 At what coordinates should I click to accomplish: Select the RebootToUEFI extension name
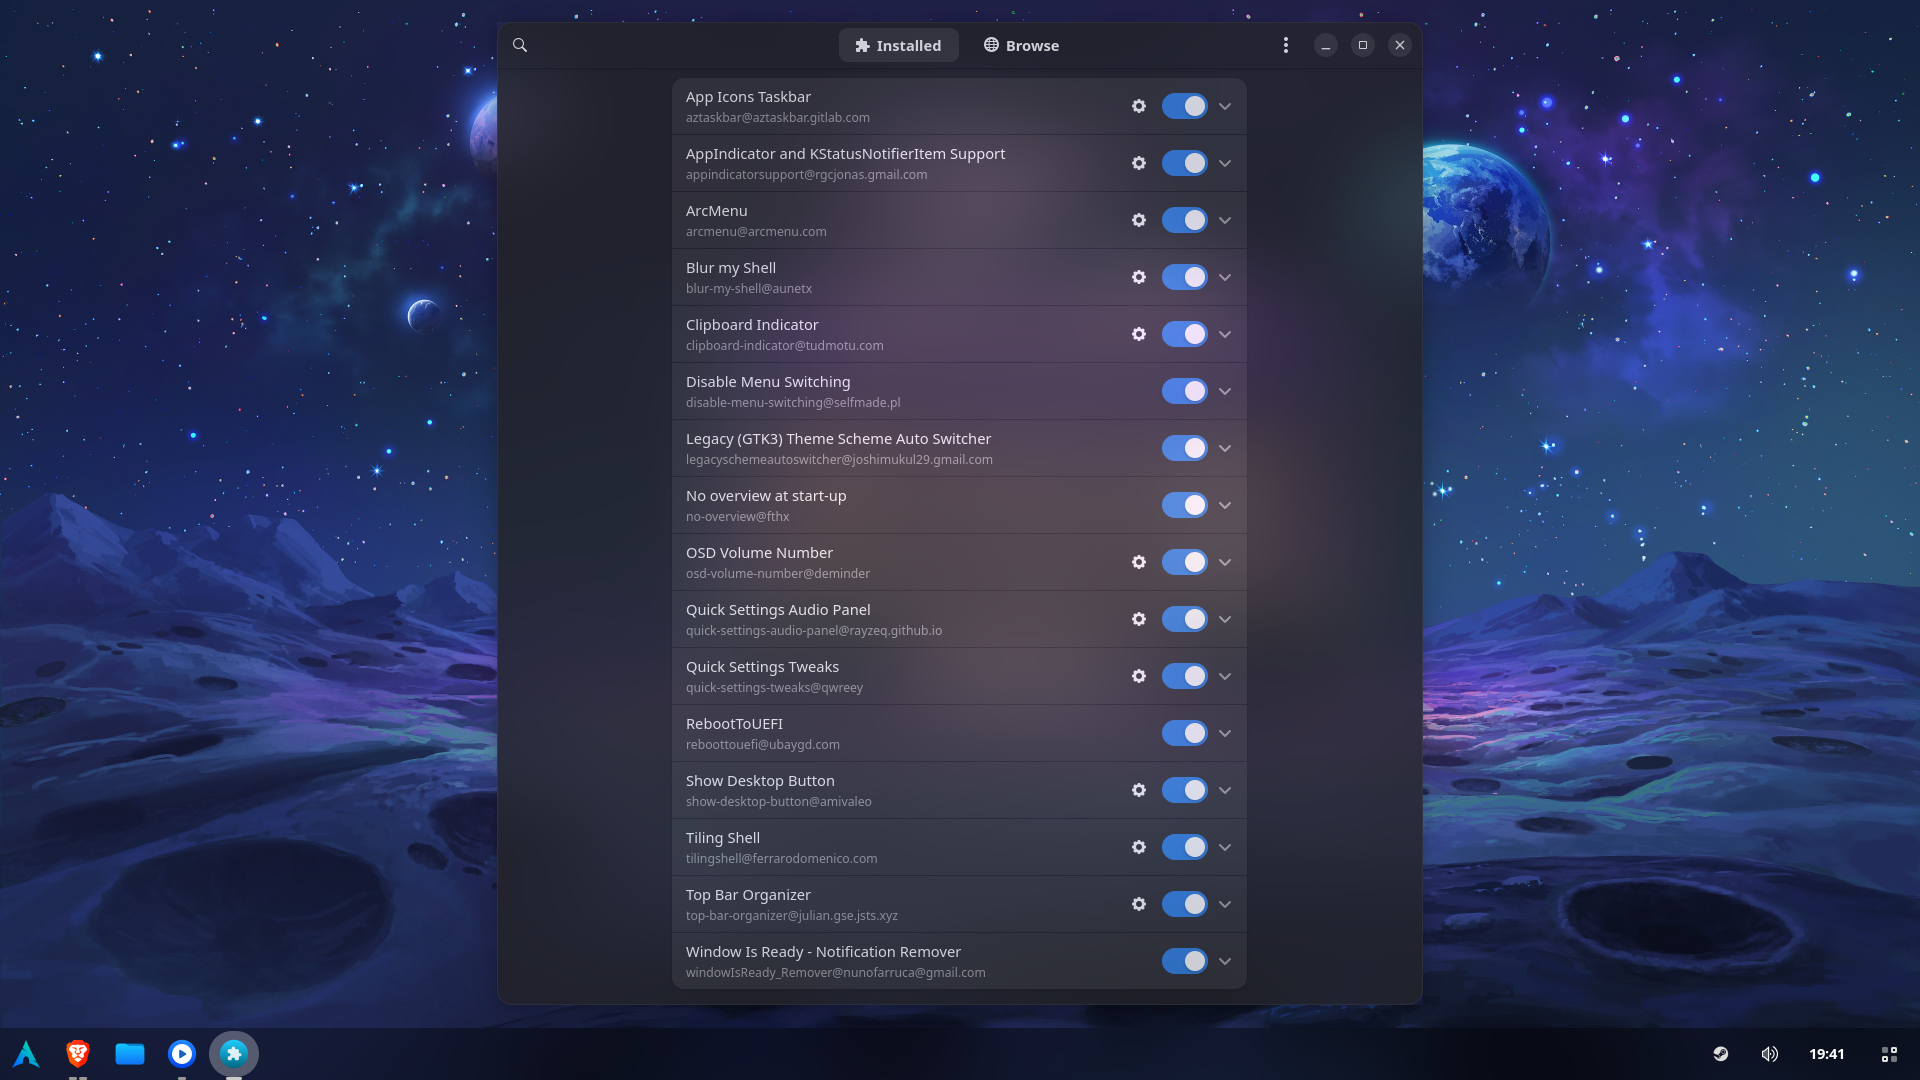tap(734, 724)
